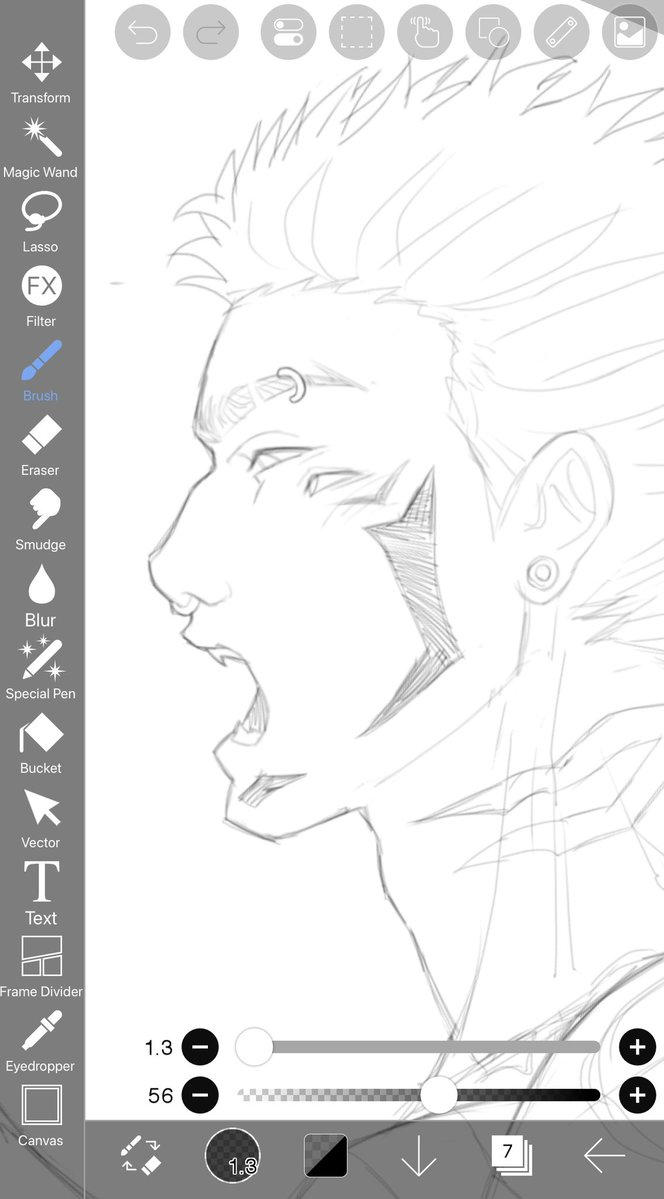This screenshot has height=1199, width=664.
Task: Select the Brush tool
Action: (41, 372)
